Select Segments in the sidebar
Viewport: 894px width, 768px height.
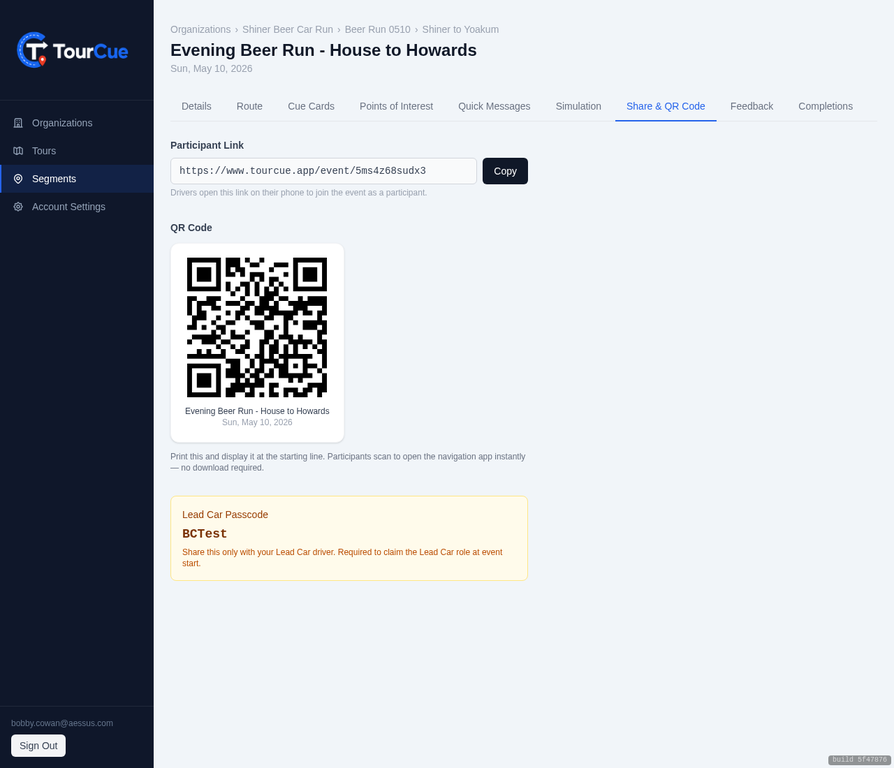(77, 178)
